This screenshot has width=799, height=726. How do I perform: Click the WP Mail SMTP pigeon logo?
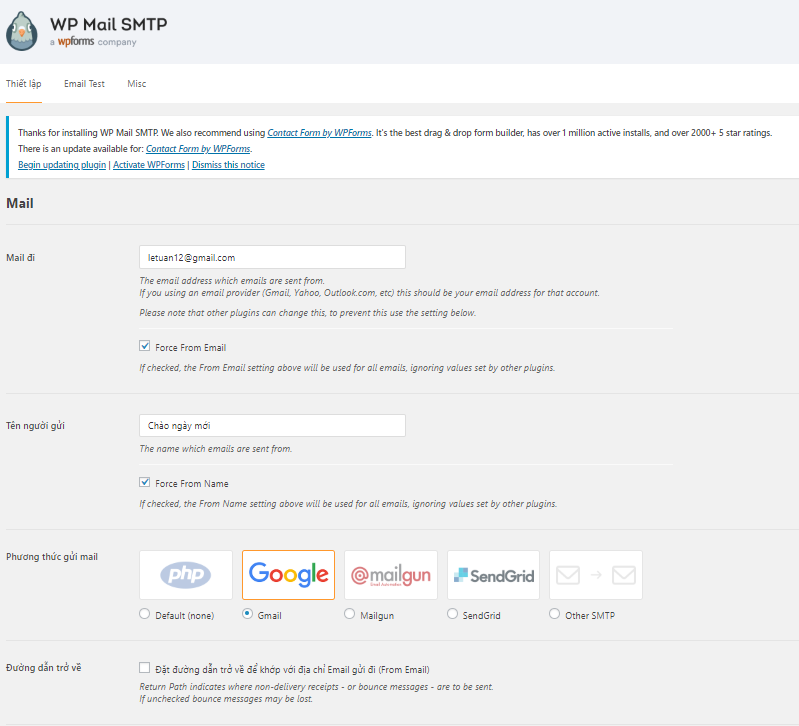coord(22,31)
